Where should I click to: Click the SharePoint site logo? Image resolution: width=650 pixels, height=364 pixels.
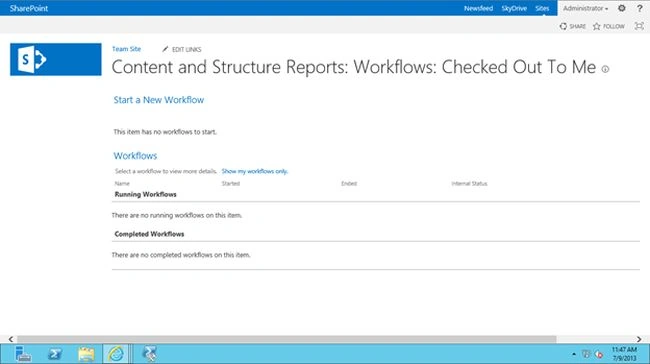coord(56,59)
